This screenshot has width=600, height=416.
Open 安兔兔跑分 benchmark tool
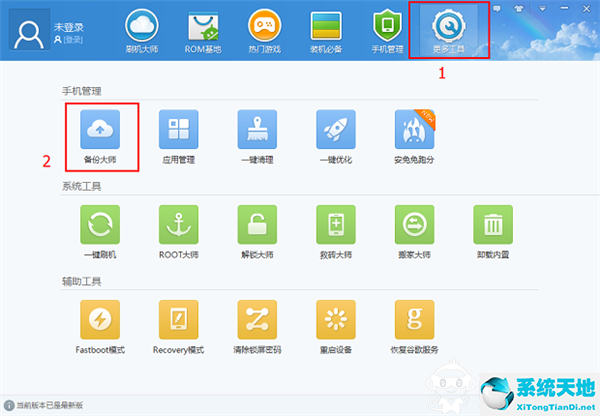[414, 137]
